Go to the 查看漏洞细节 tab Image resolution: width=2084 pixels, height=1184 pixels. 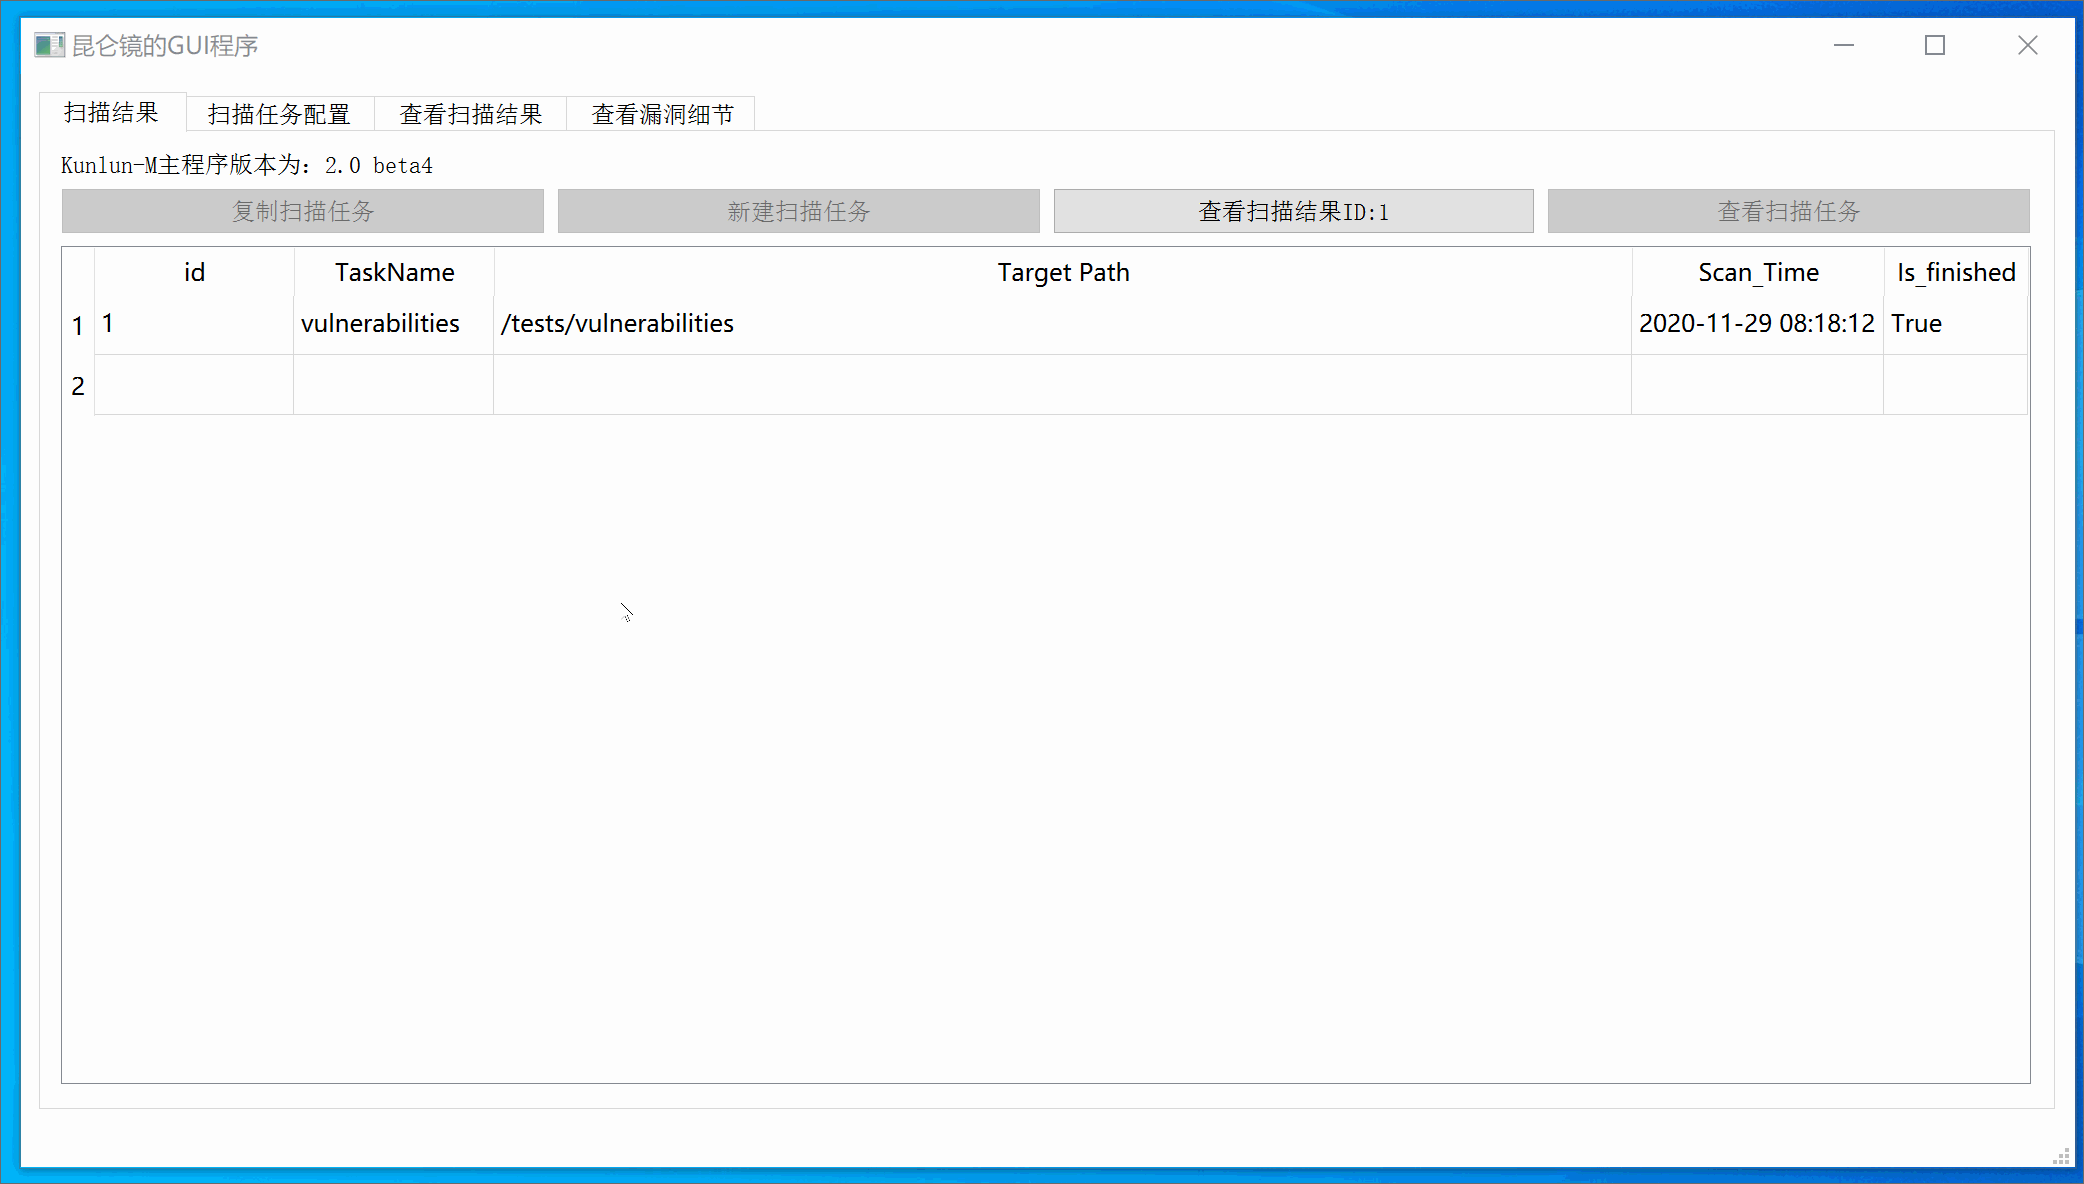click(x=662, y=114)
